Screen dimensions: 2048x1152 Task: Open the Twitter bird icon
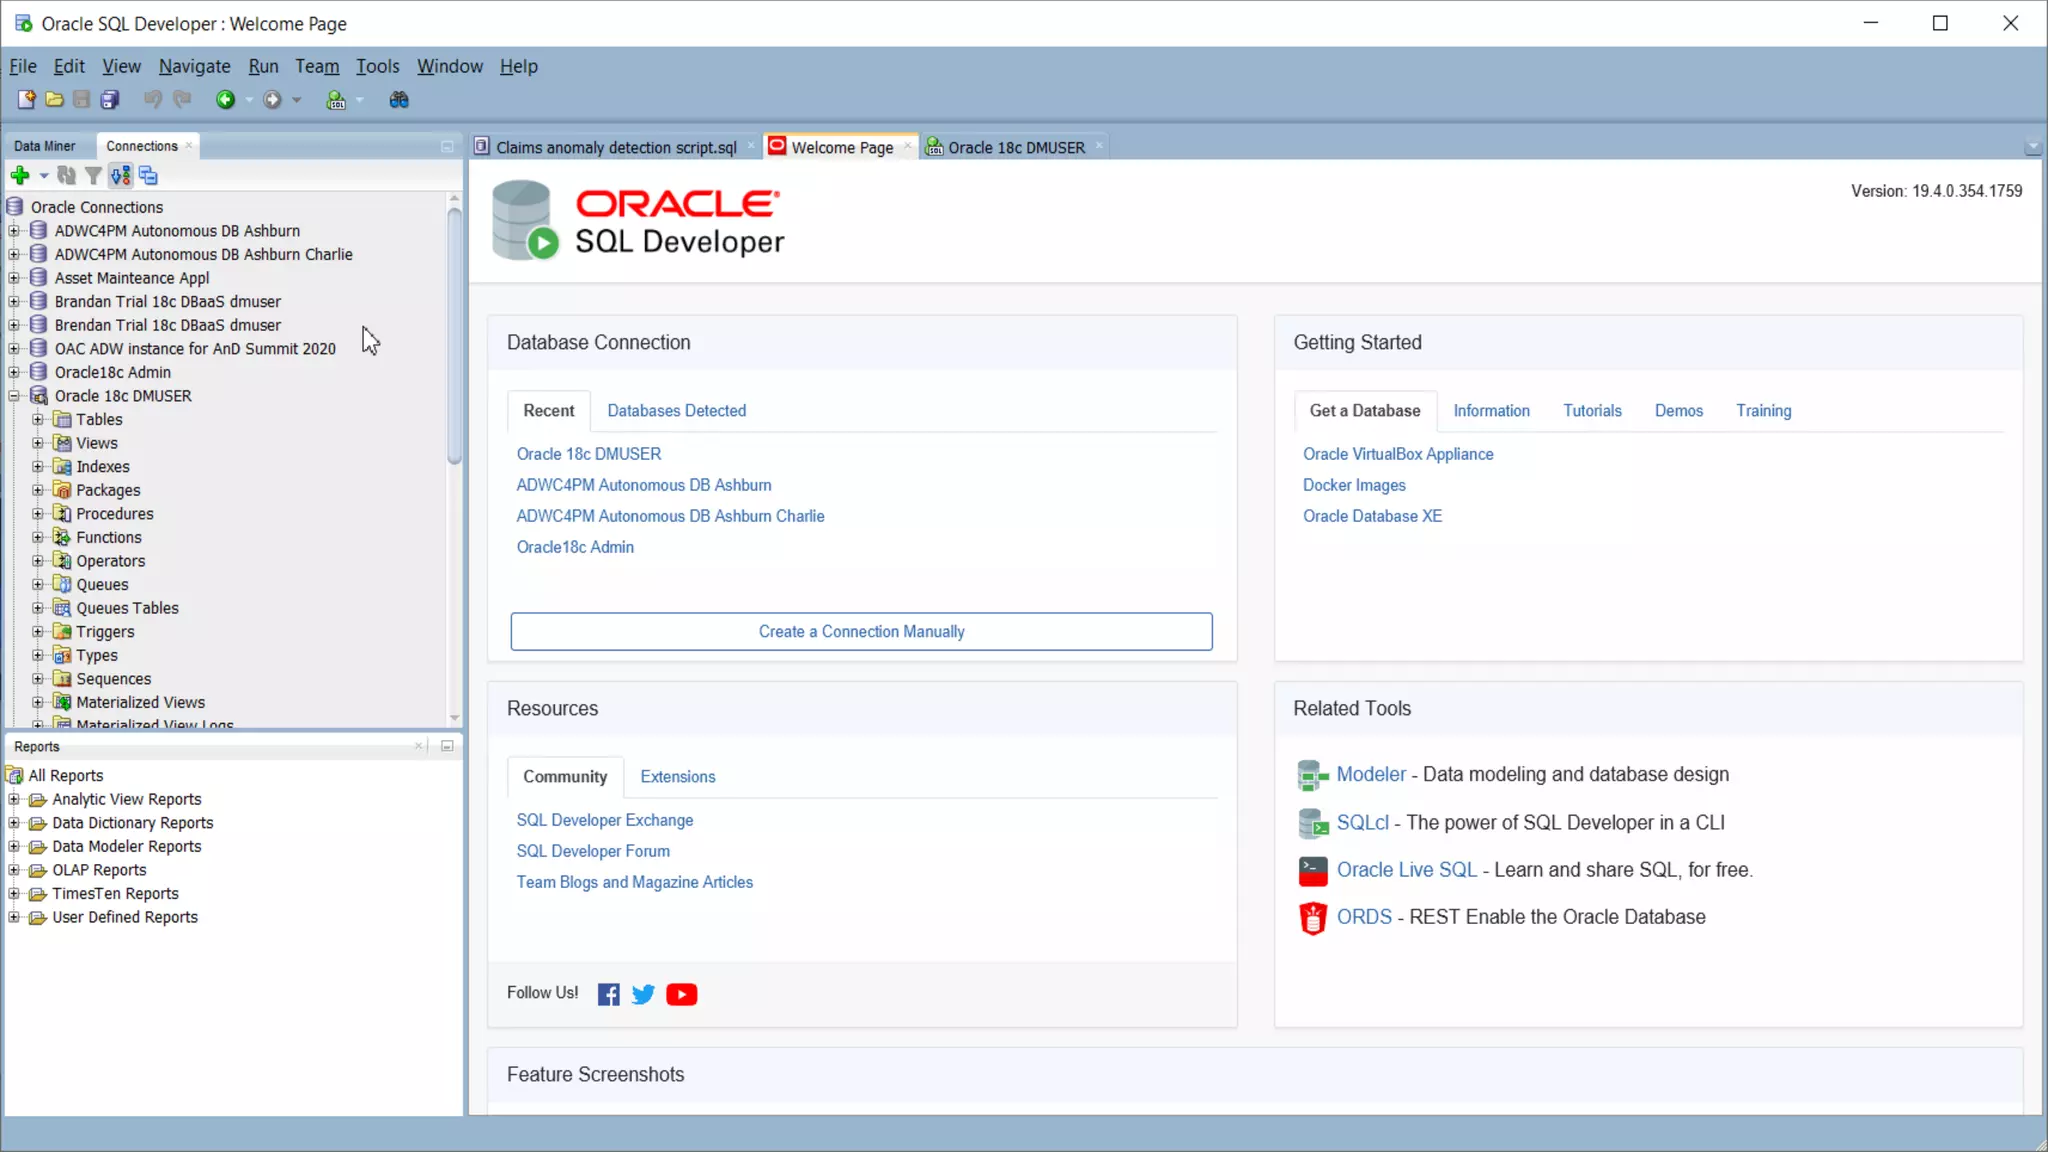click(x=643, y=994)
